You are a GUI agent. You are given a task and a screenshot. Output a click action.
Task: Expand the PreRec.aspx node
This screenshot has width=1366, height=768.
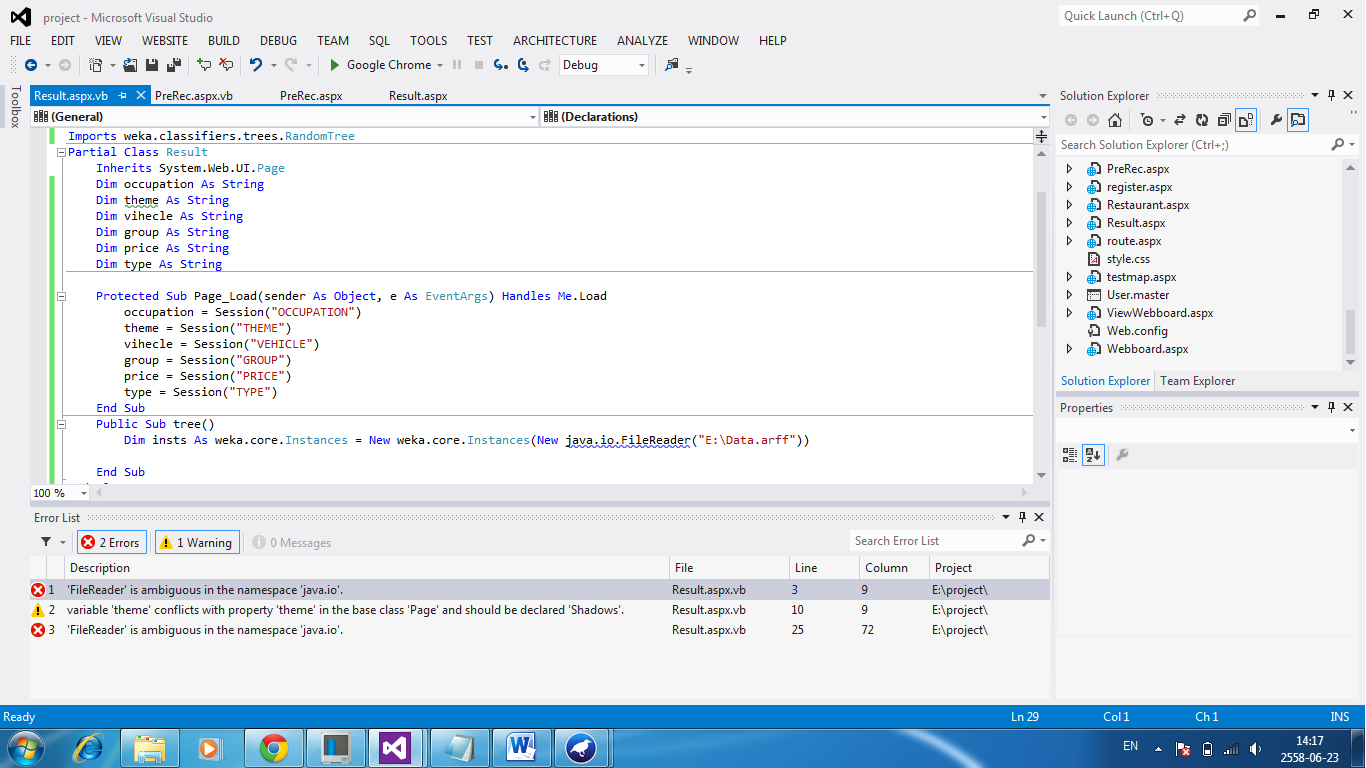pos(1070,169)
